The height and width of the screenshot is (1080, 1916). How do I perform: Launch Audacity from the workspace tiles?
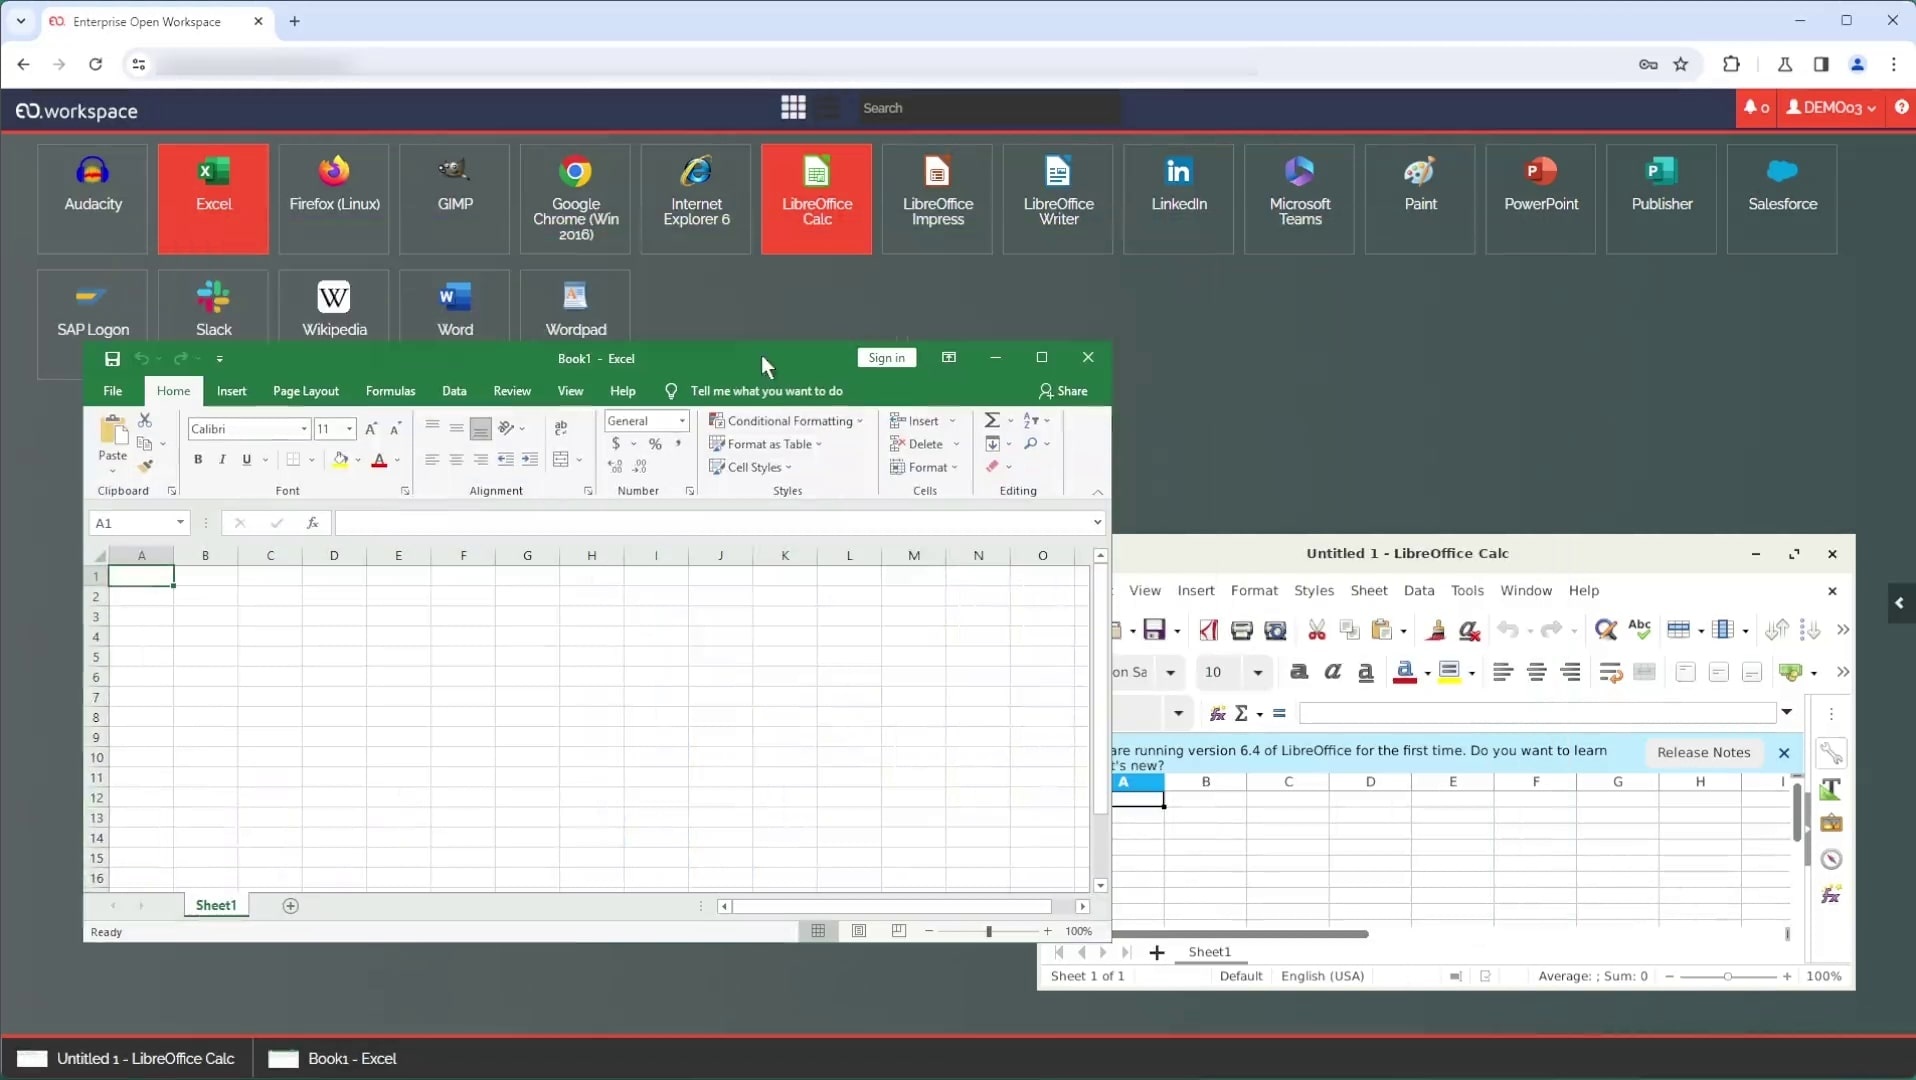(93, 199)
